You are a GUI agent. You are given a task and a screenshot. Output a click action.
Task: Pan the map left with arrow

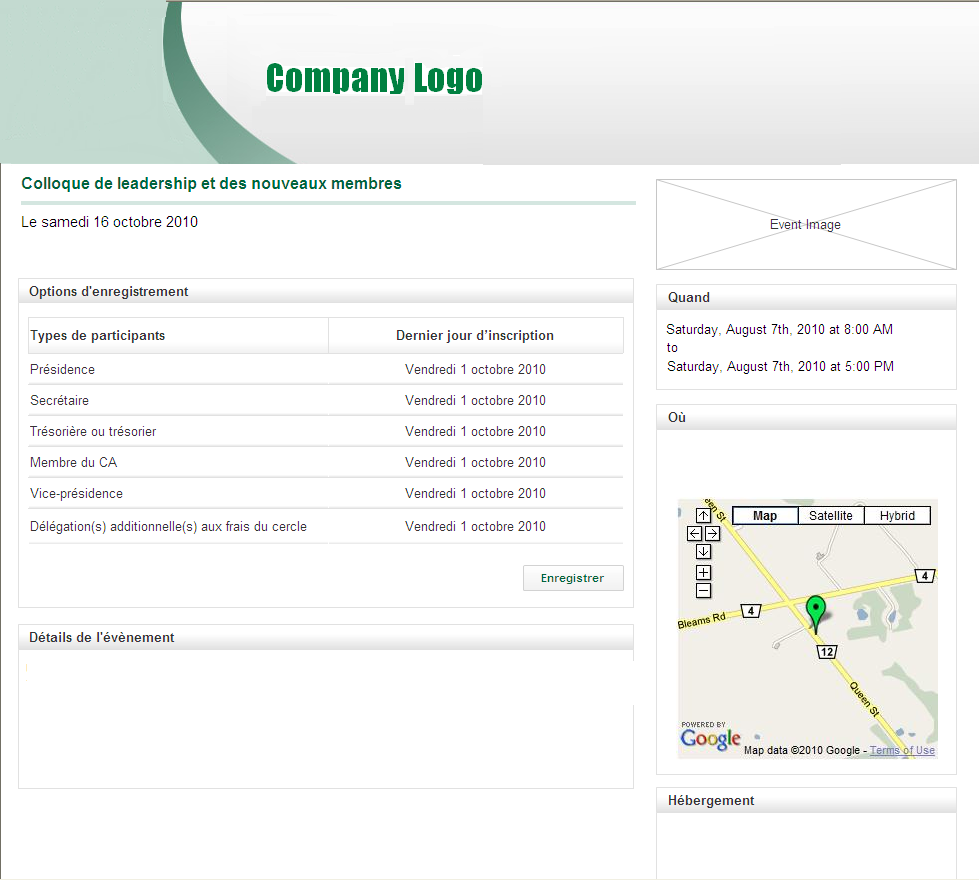pos(694,534)
